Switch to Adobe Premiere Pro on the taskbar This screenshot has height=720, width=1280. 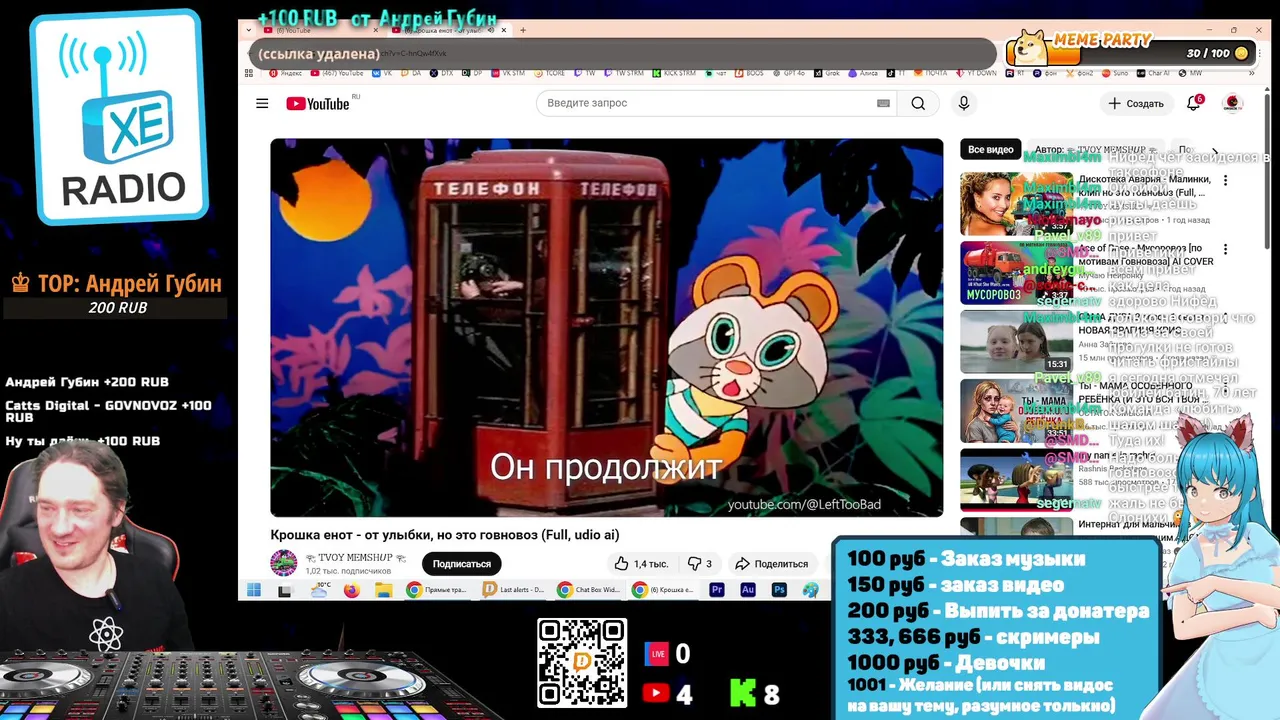717,590
